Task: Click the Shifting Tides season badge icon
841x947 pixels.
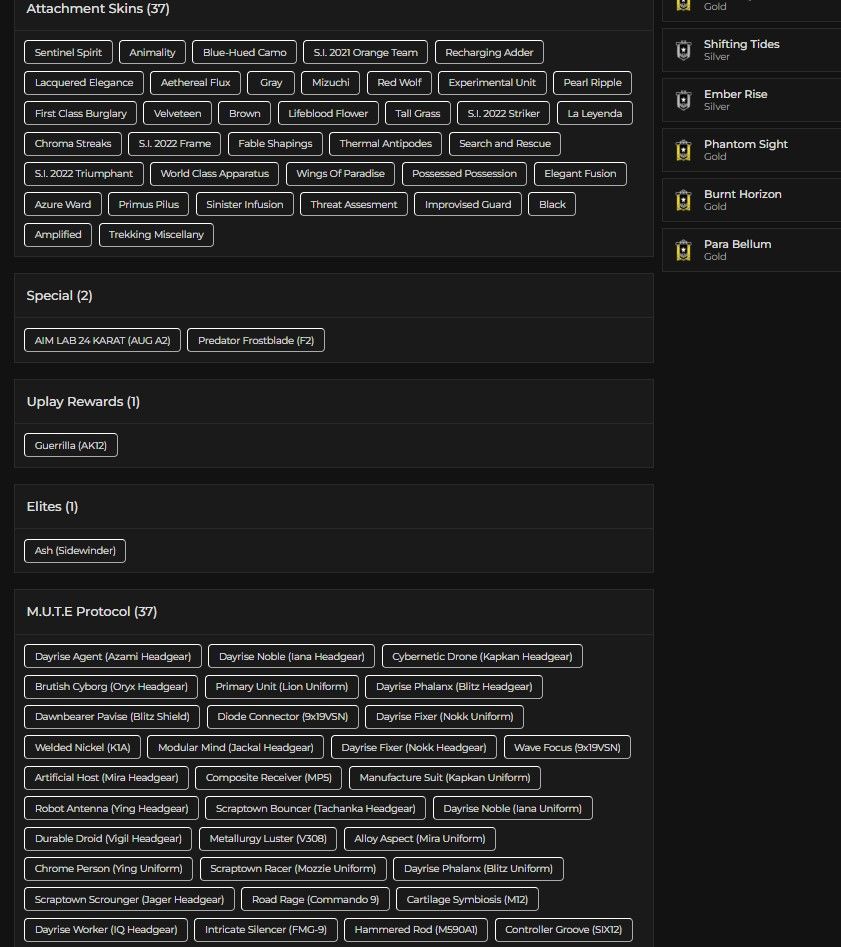Action: [x=683, y=50]
